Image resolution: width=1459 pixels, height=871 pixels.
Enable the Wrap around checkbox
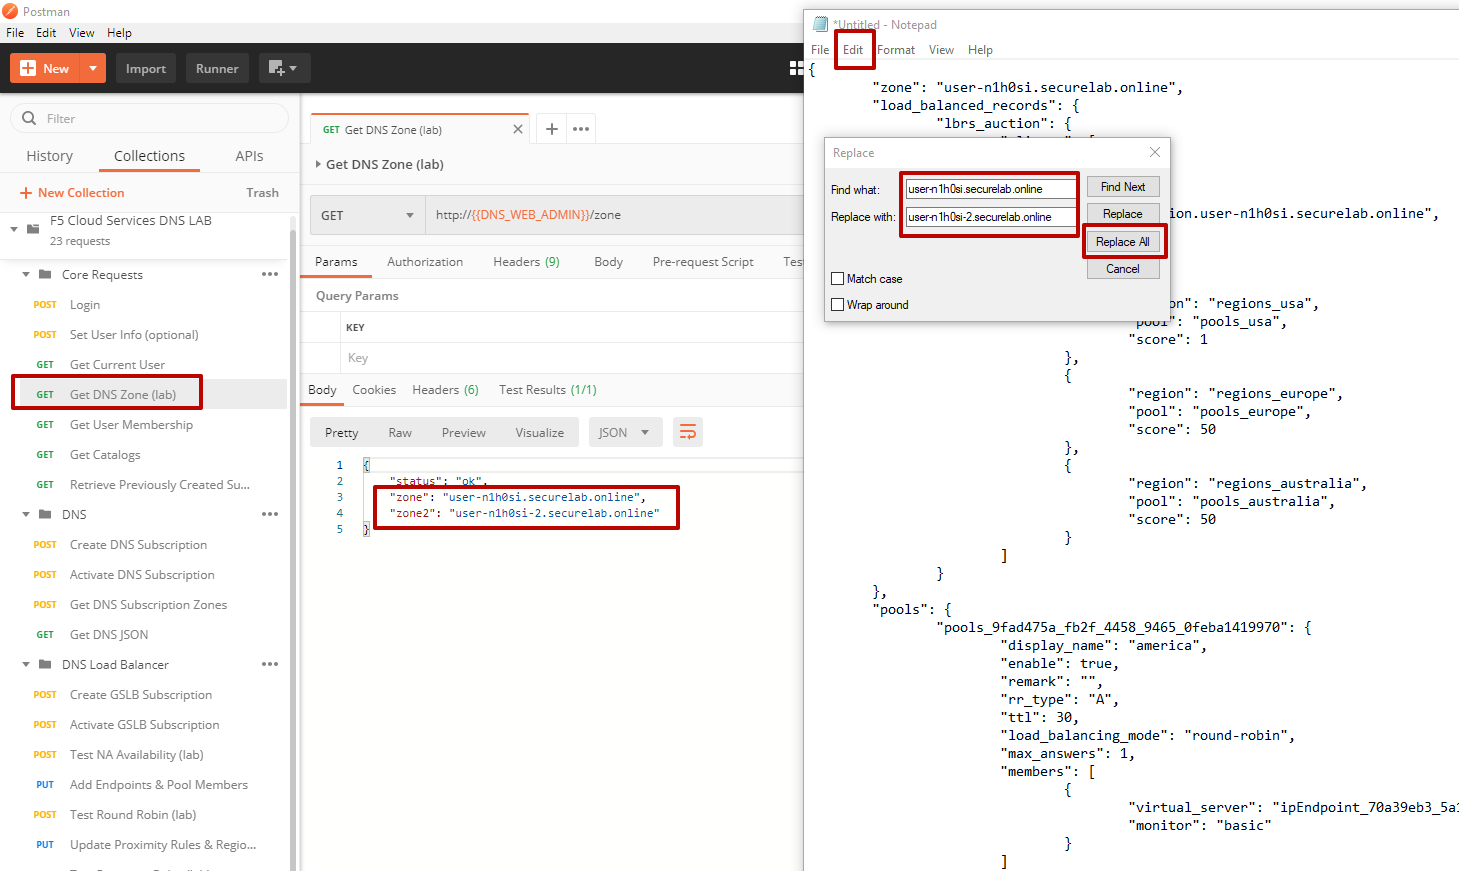838,304
